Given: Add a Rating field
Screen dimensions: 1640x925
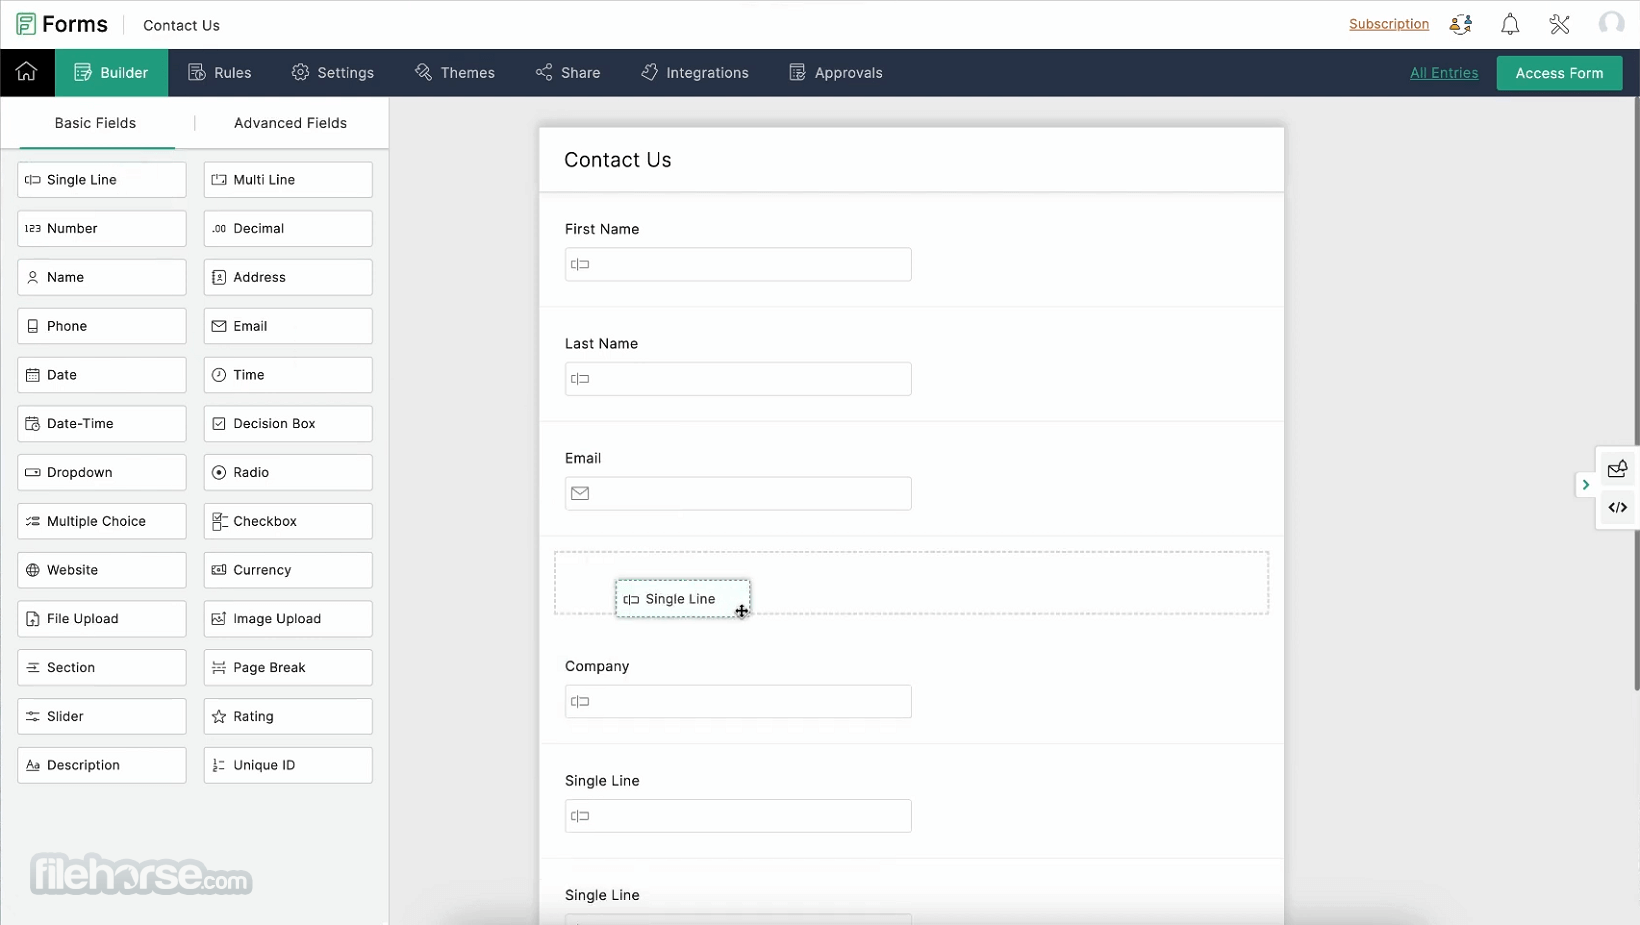Looking at the screenshot, I should coord(288,716).
